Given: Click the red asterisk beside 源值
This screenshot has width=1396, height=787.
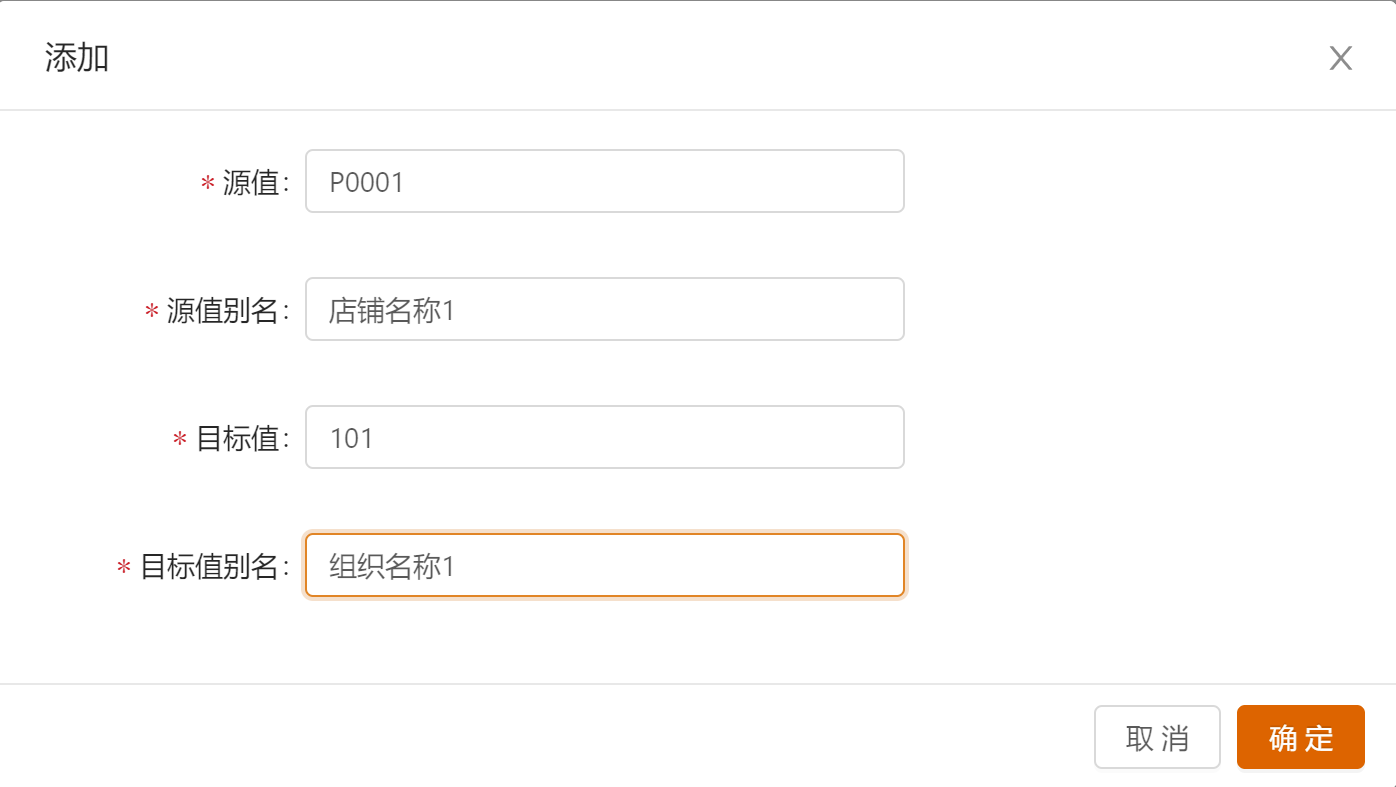Looking at the screenshot, I should click(x=208, y=184).
